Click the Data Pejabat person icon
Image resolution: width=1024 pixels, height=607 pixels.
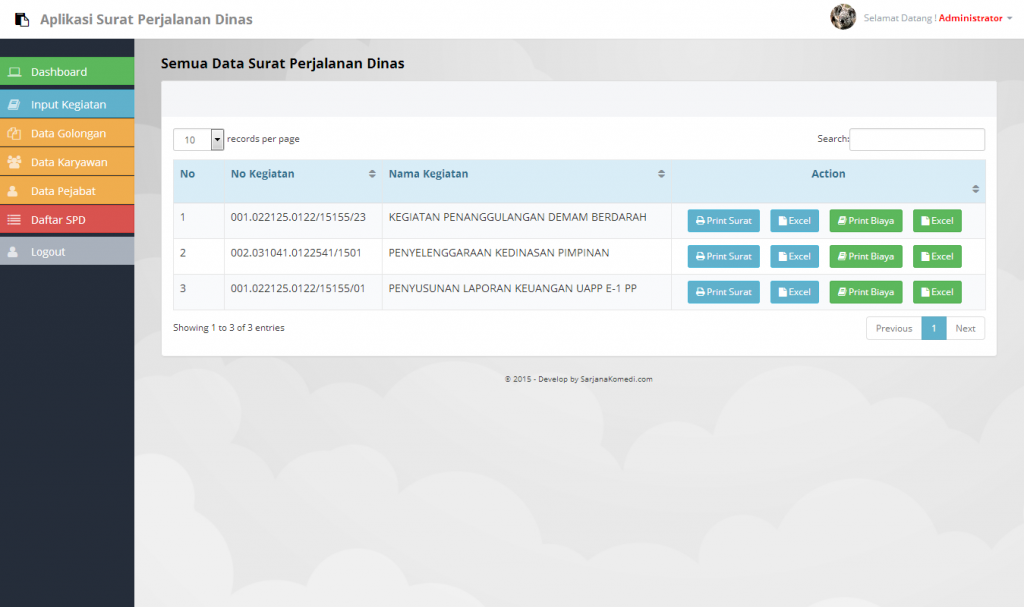point(14,191)
